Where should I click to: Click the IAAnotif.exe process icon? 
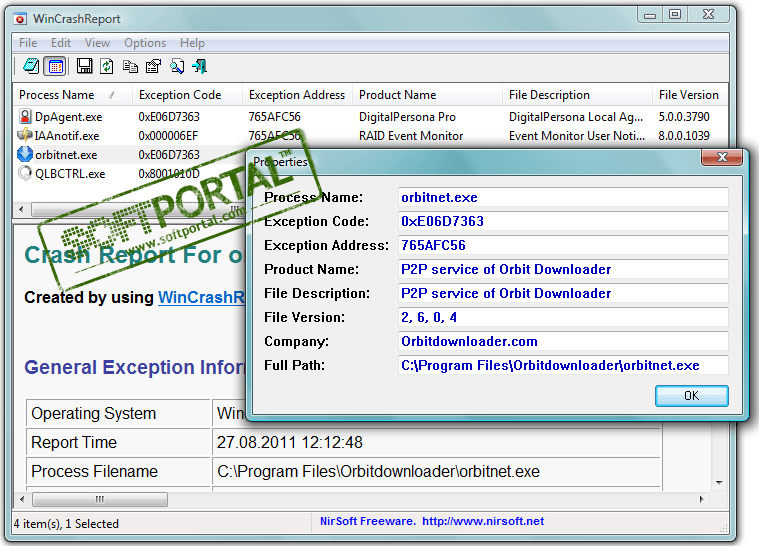[x=25, y=135]
